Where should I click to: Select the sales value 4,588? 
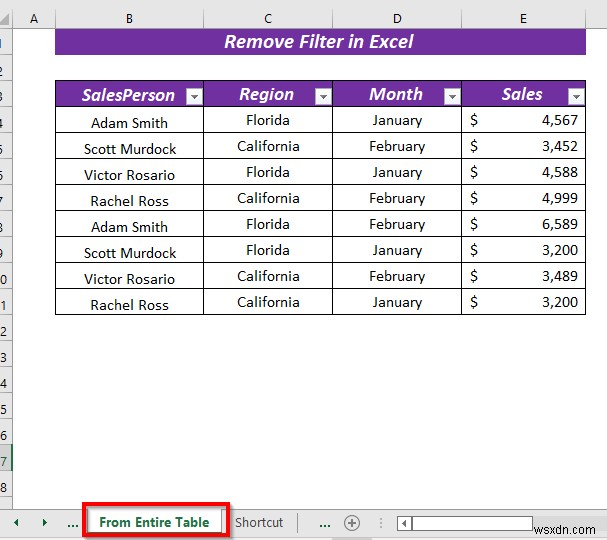(x=523, y=172)
